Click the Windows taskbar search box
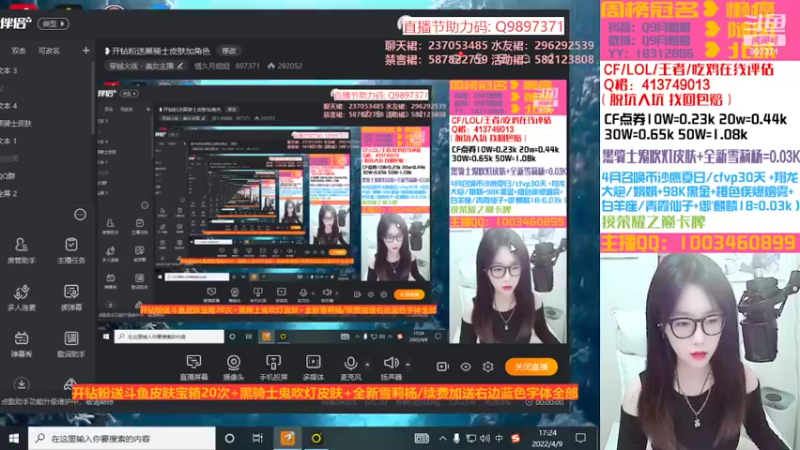Image resolution: width=800 pixels, height=450 pixels. (121, 438)
